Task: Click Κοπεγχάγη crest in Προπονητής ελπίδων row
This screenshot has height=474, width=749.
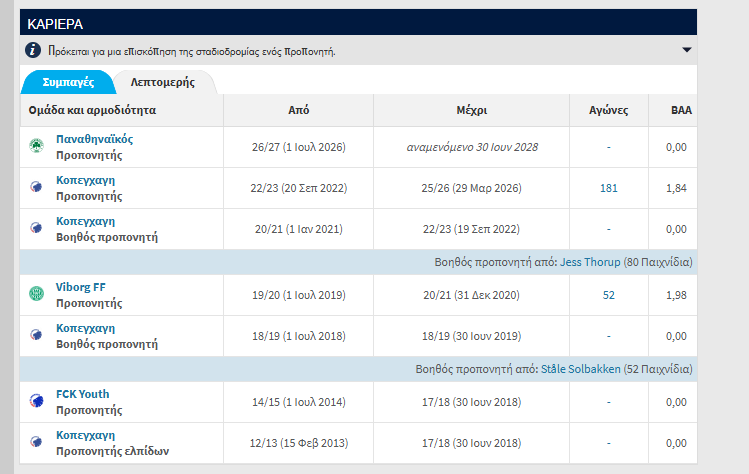Action: (x=36, y=442)
